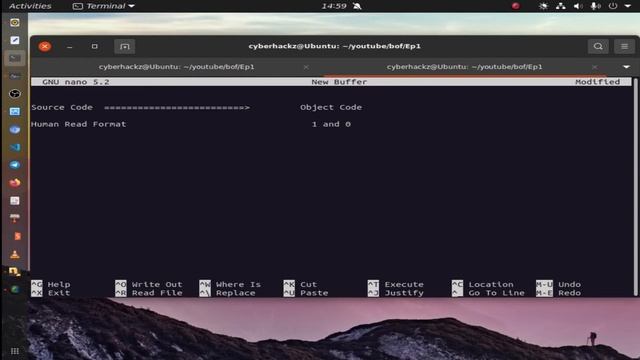The width and height of the screenshot is (640, 360).
Task: Click the topmost dock icon with the yellow ring
Action: 15,22
